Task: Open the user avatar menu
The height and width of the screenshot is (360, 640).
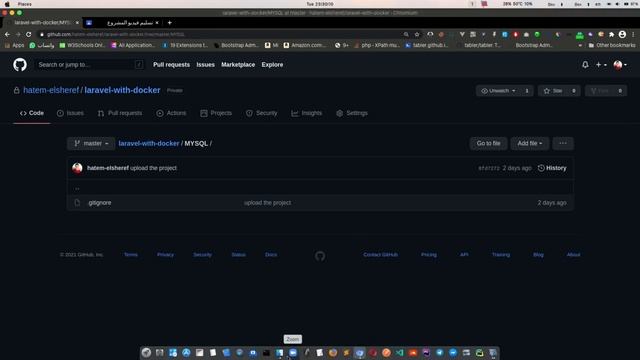Action: [620, 64]
